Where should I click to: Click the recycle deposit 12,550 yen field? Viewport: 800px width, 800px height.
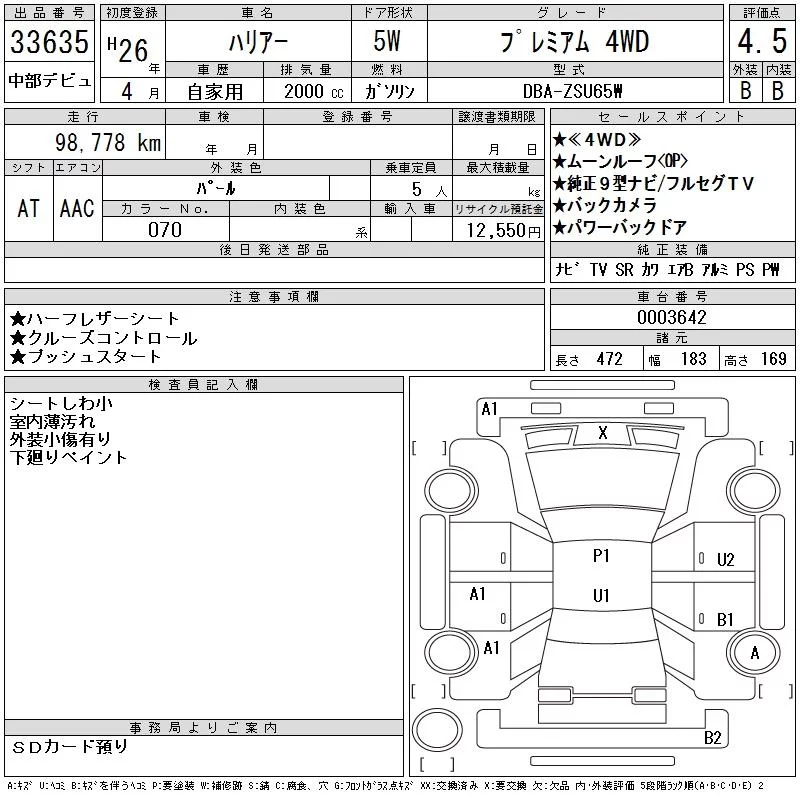pos(498,230)
